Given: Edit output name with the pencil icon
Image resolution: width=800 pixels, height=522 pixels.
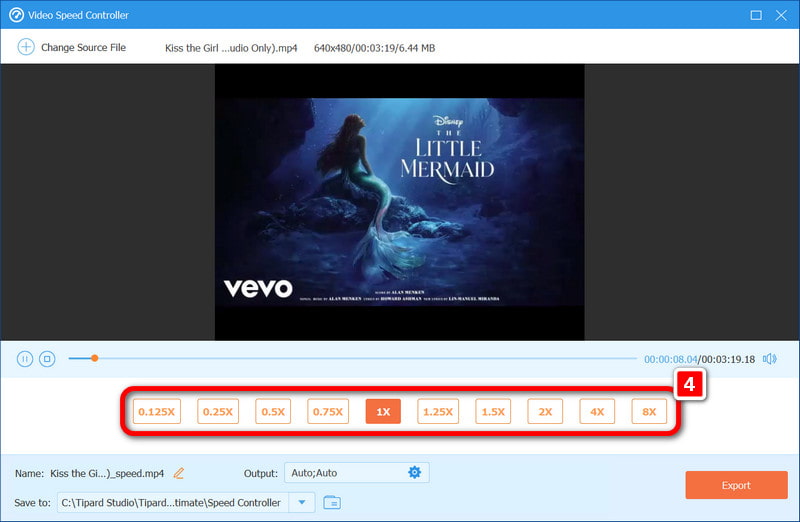Looking at the screenshot, I should 179,473.
